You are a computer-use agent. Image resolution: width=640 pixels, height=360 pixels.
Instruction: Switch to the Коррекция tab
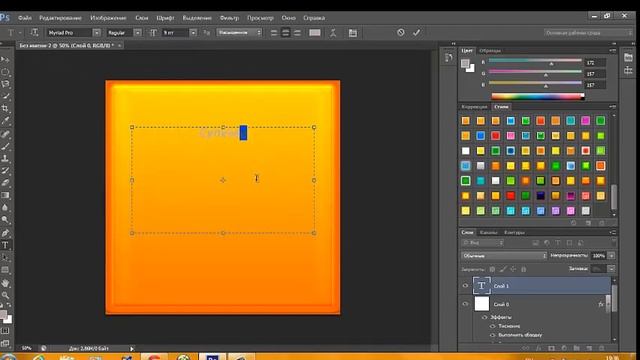click(x=474, y=107)
